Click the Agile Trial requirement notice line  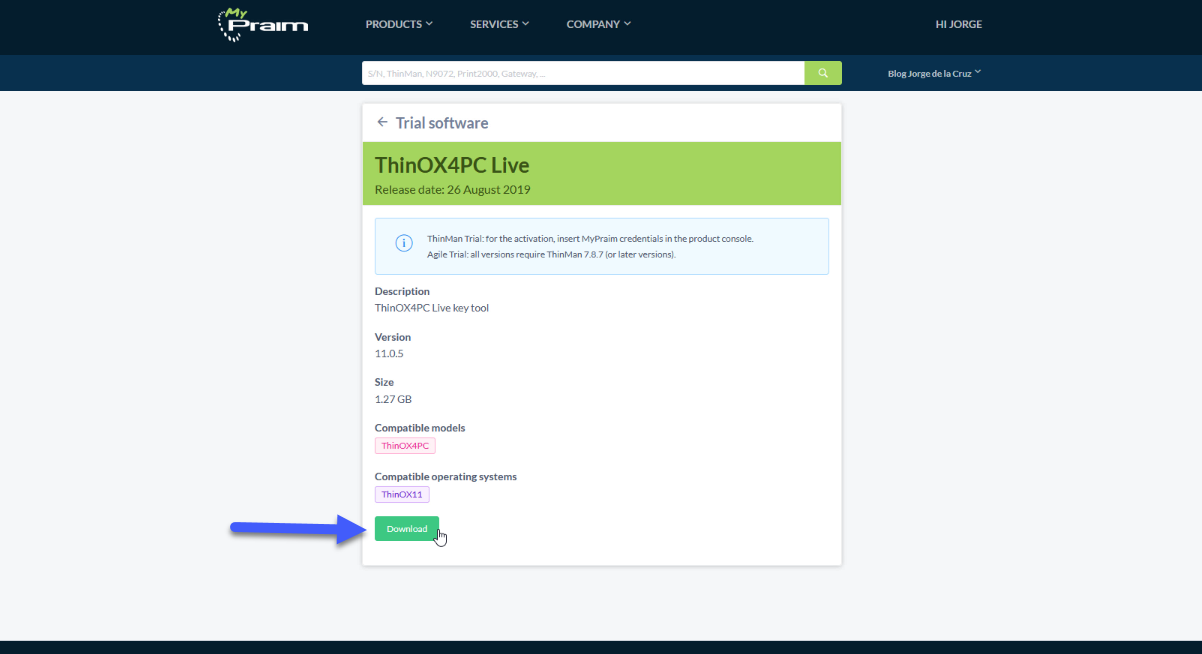coord(551,255)
